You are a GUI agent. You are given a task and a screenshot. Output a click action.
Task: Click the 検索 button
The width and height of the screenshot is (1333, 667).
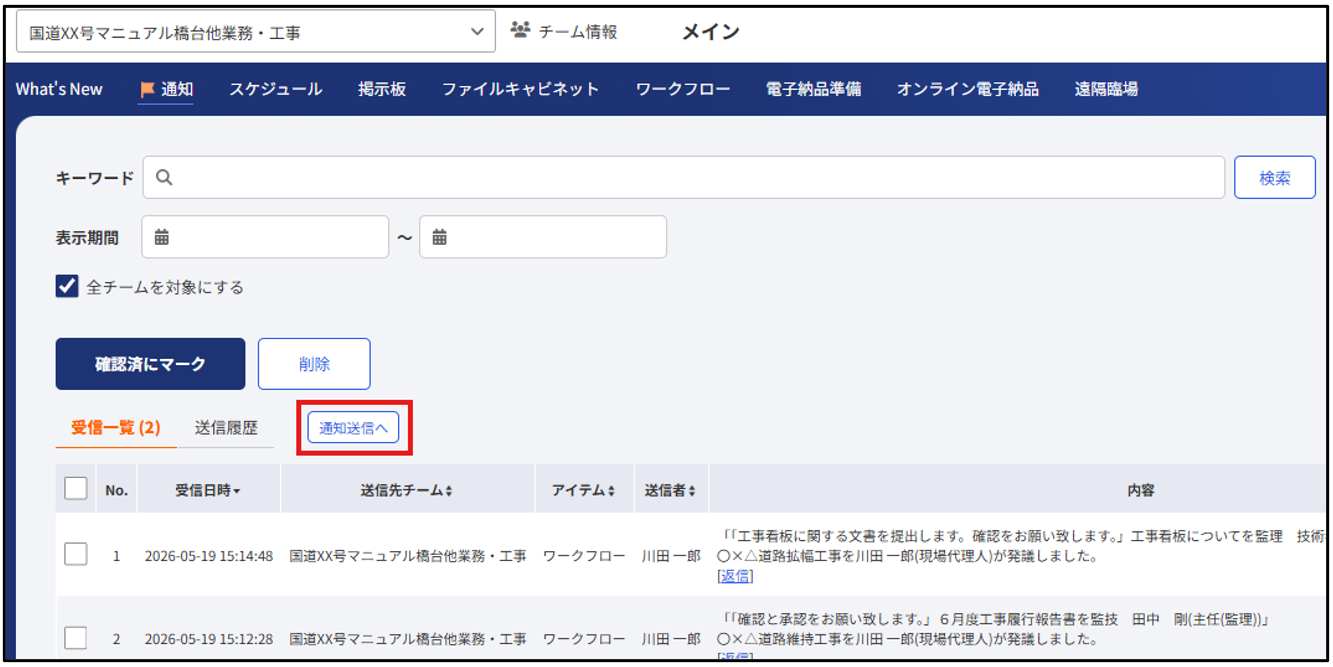(1275, 178)
